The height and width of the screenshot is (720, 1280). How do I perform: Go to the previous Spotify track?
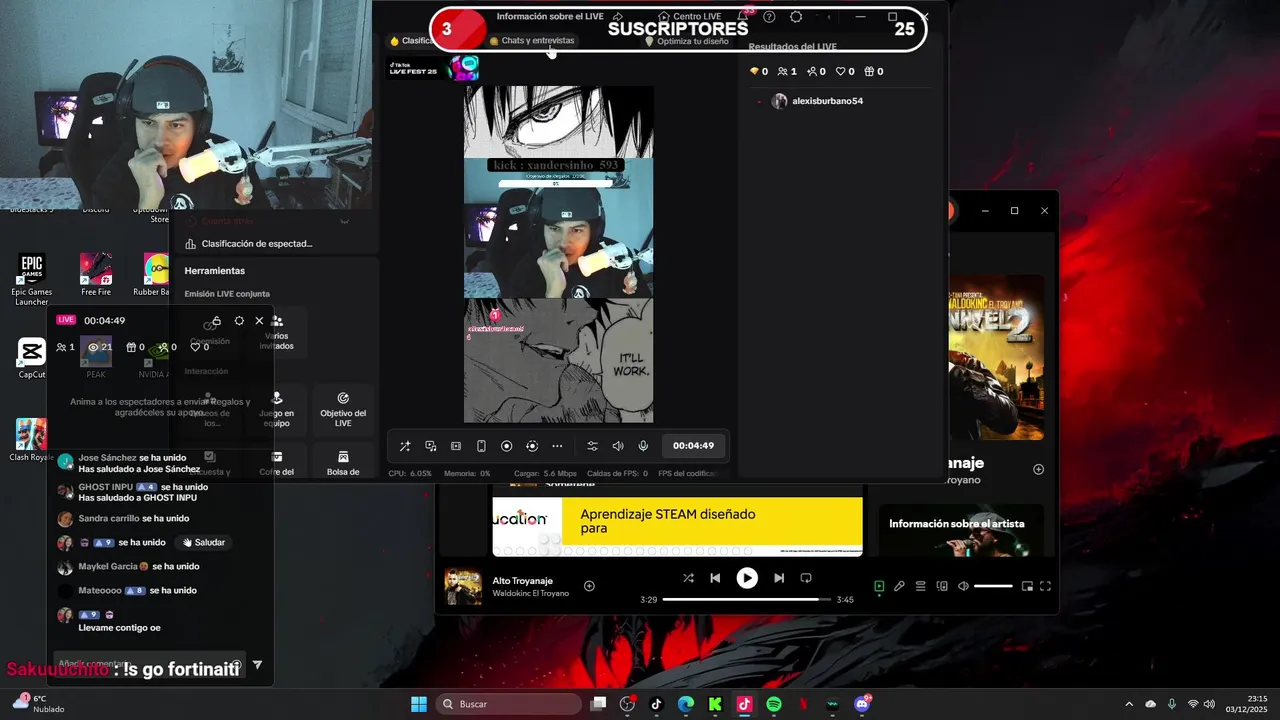(x=715, y=578)
